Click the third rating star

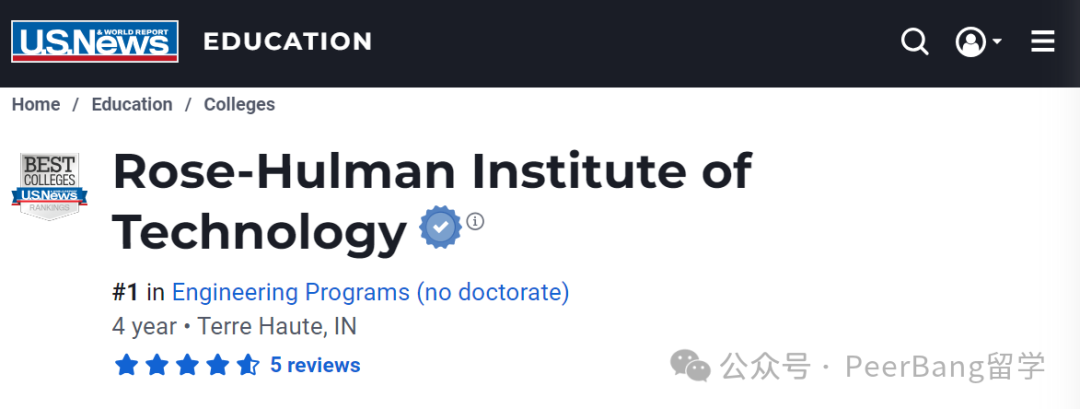click(x=187, y=364)
